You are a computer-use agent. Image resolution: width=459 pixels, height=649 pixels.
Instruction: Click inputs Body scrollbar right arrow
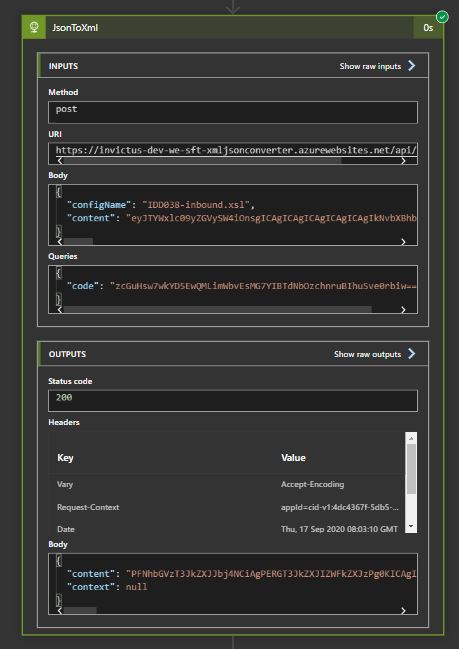403,242
